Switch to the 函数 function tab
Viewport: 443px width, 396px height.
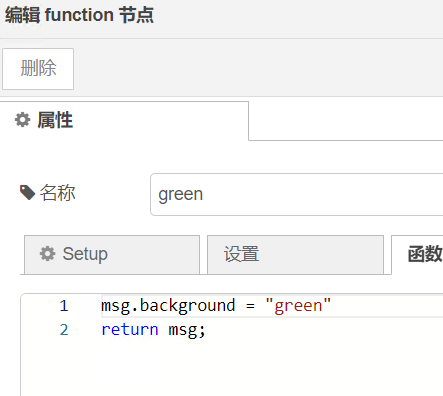click(x=417, y=255)
